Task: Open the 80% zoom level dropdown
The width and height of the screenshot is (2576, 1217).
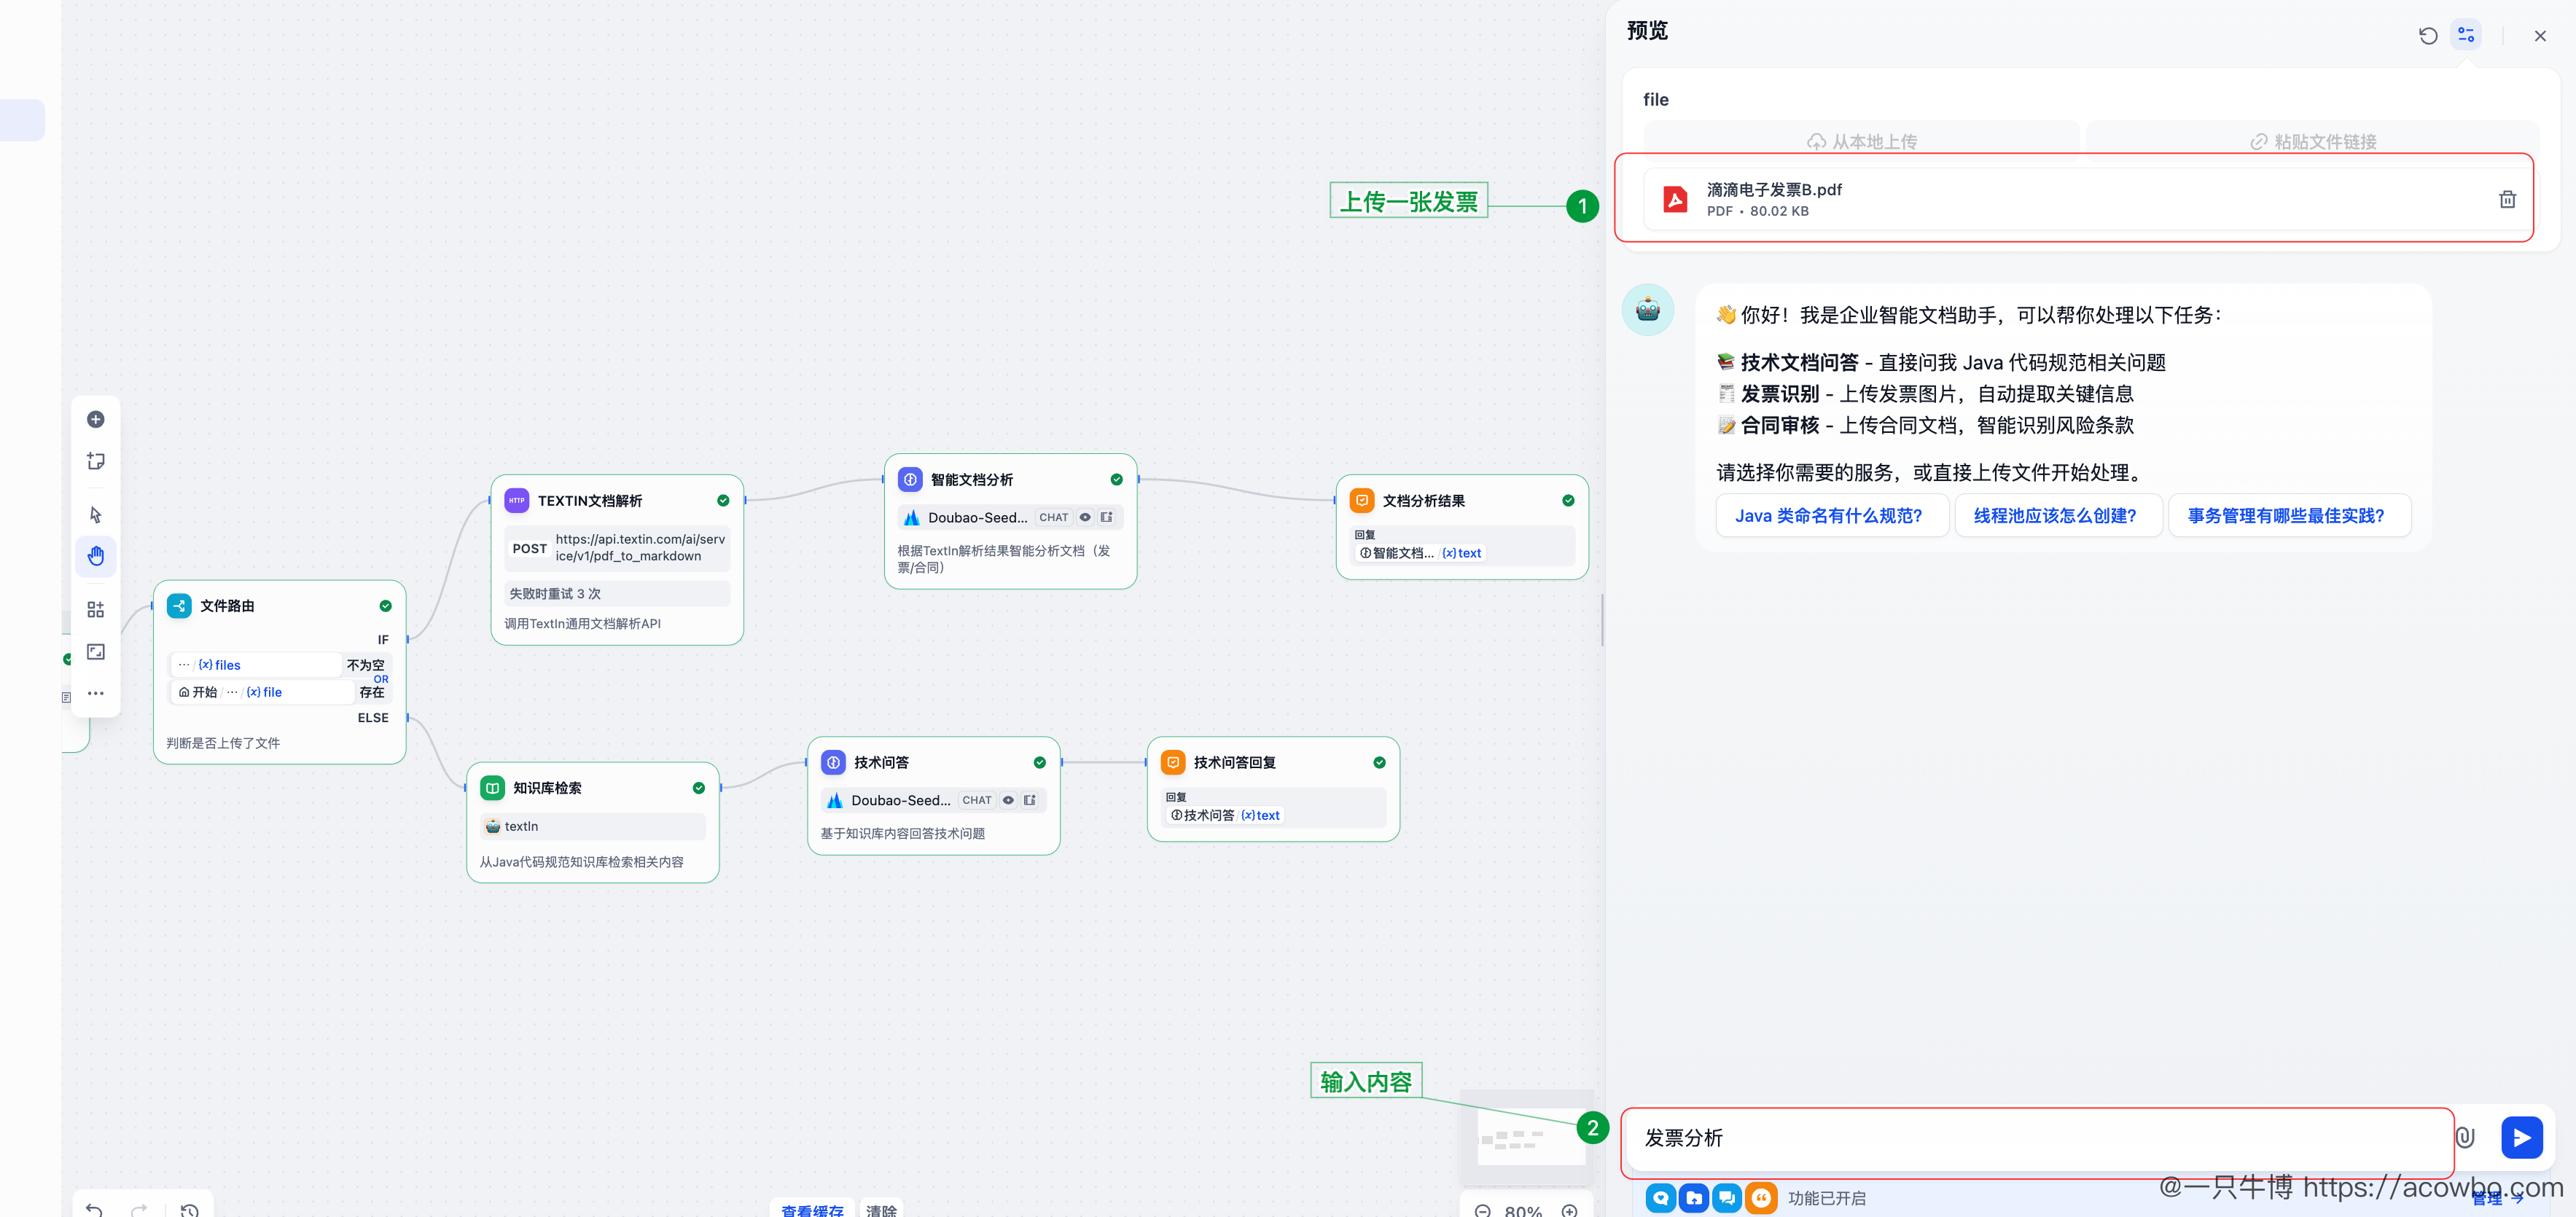Action: 1523,1210
